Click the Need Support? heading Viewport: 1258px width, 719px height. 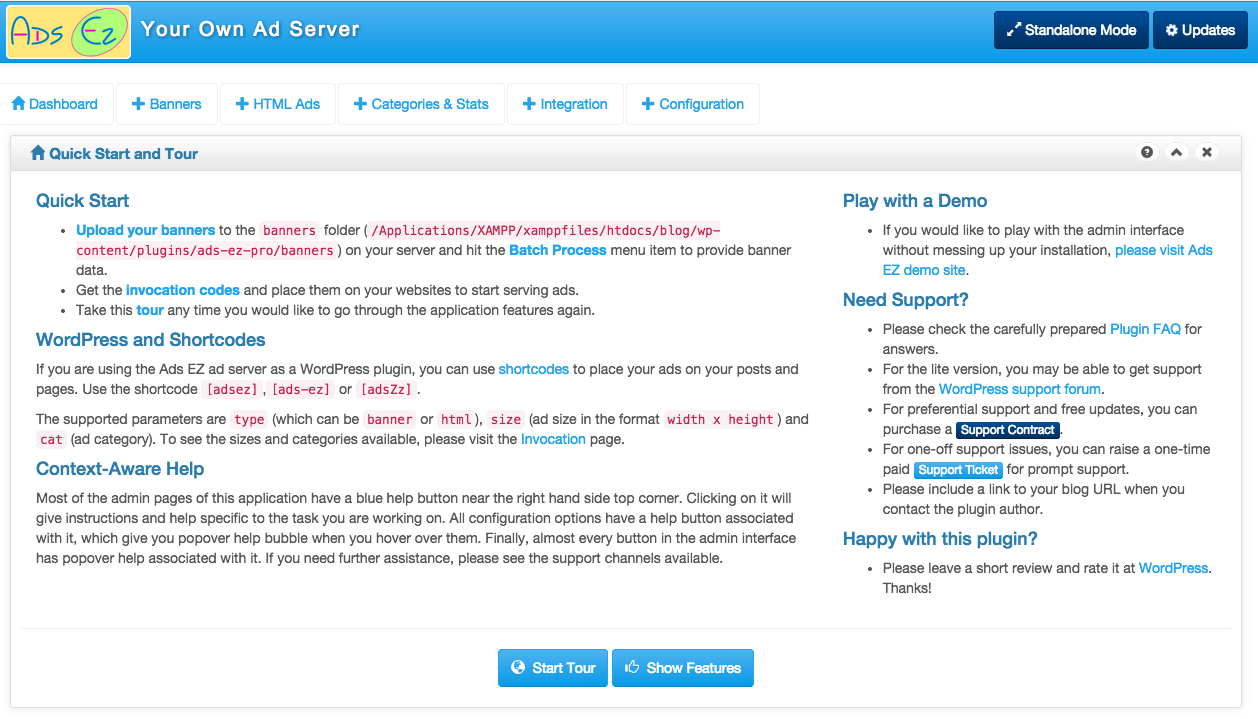(x=906, y=299)
